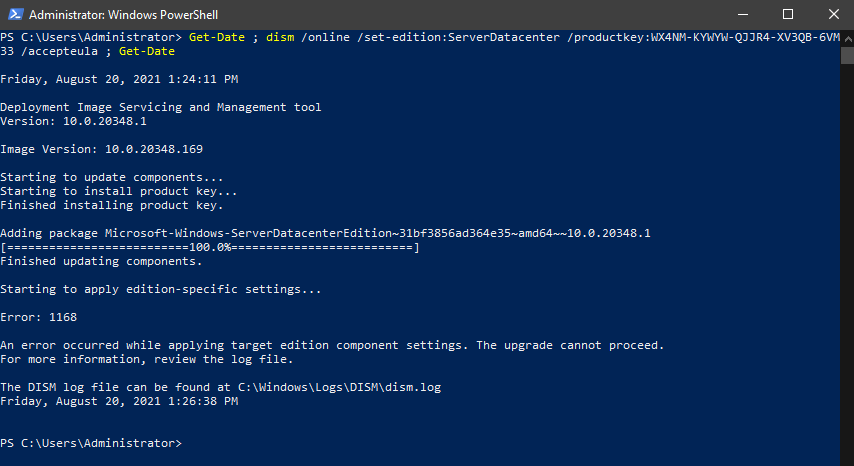Image resolution: width=854 pixels, height=466 pixels.
Task: Click the 1:24:11 PM timestamp line
Action: point(119,79)
